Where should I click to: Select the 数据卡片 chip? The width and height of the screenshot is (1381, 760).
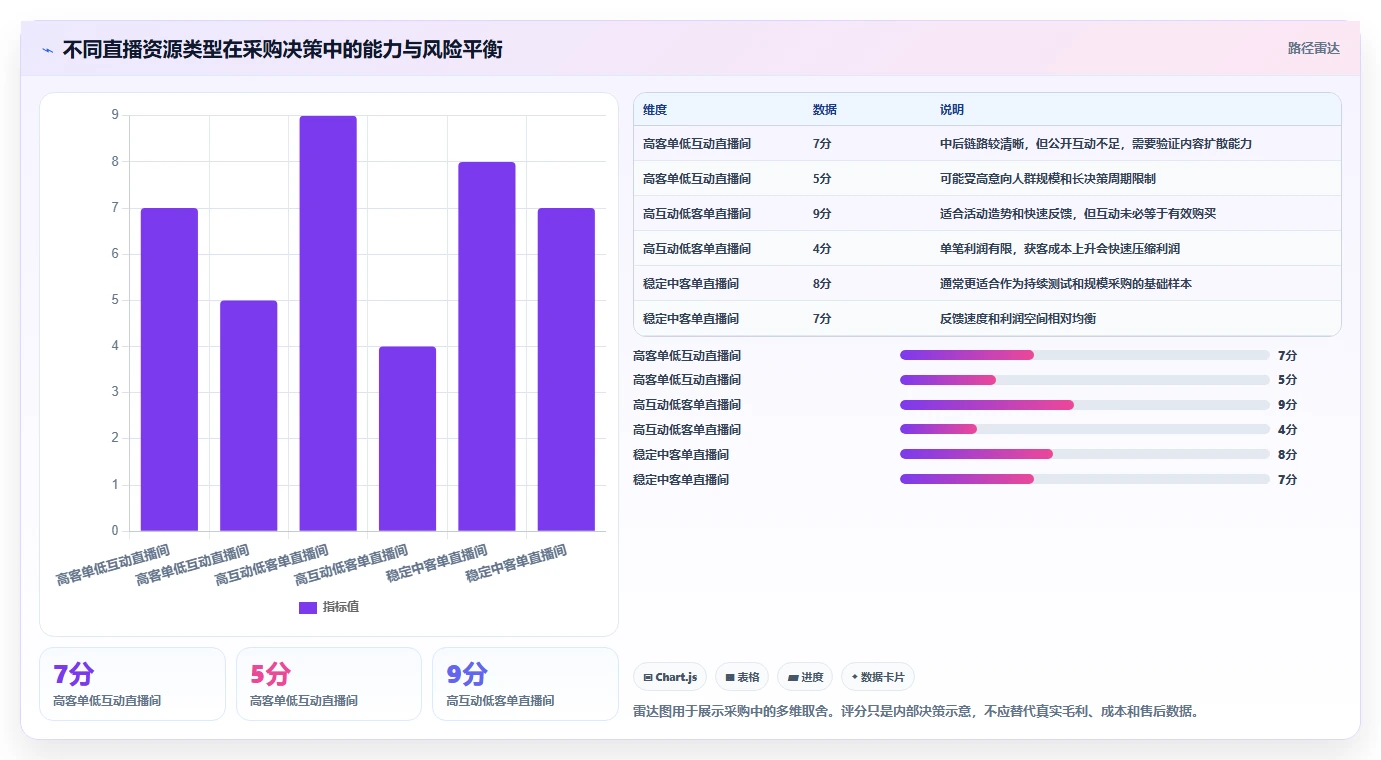point(878,677)
